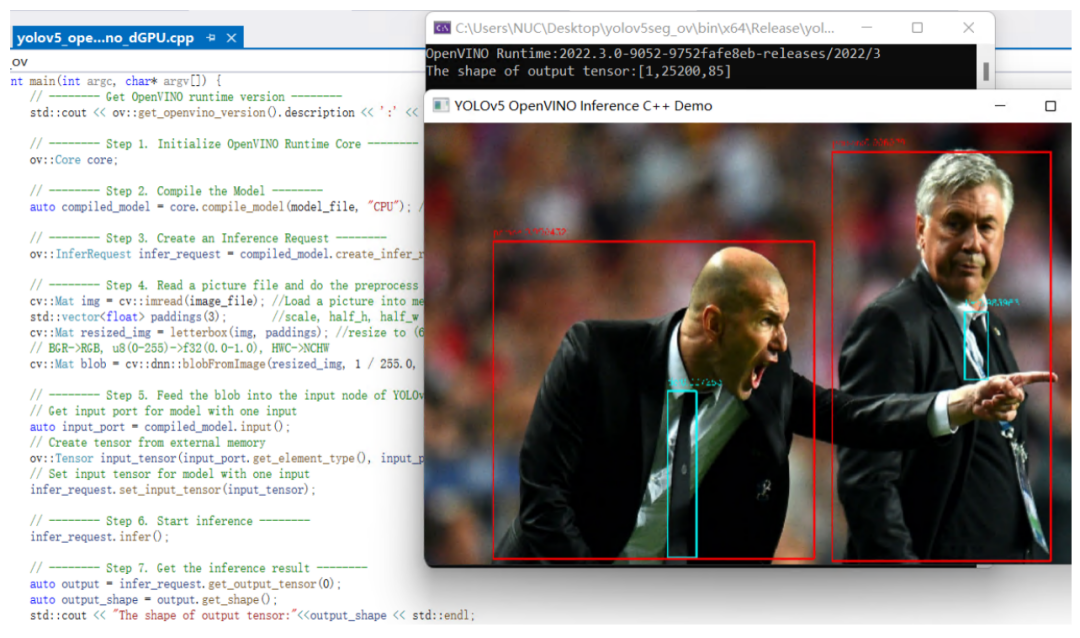Click the console window vertical scrollbar
The image size is (1080, 638).
[x=986, y=70]
